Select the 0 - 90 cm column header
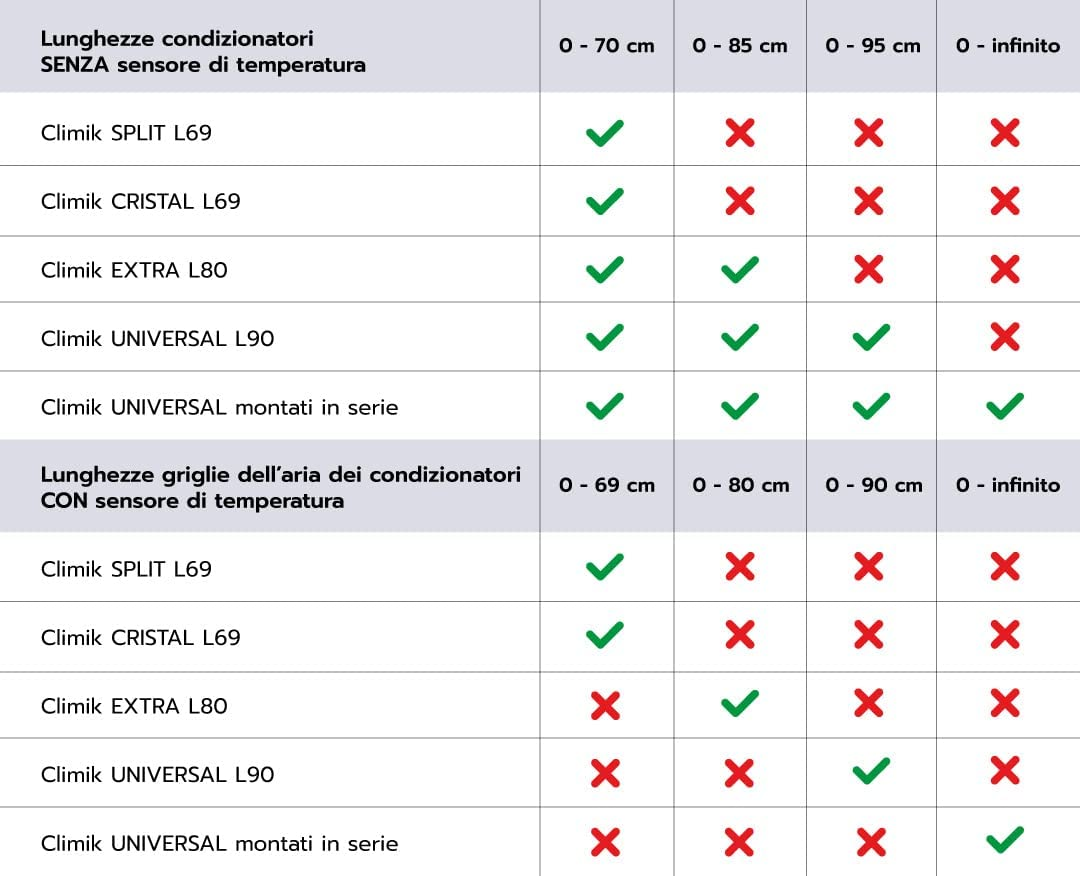Image resolution: width=1080 pixels, height=876 pixels. click(x=874, y=485)
